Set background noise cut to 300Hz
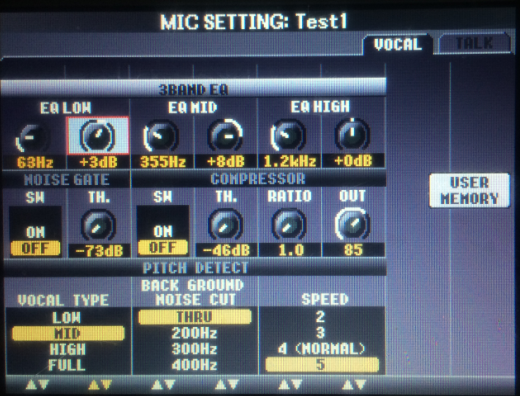The image size is (520, 396). click(x=195, y=349)
